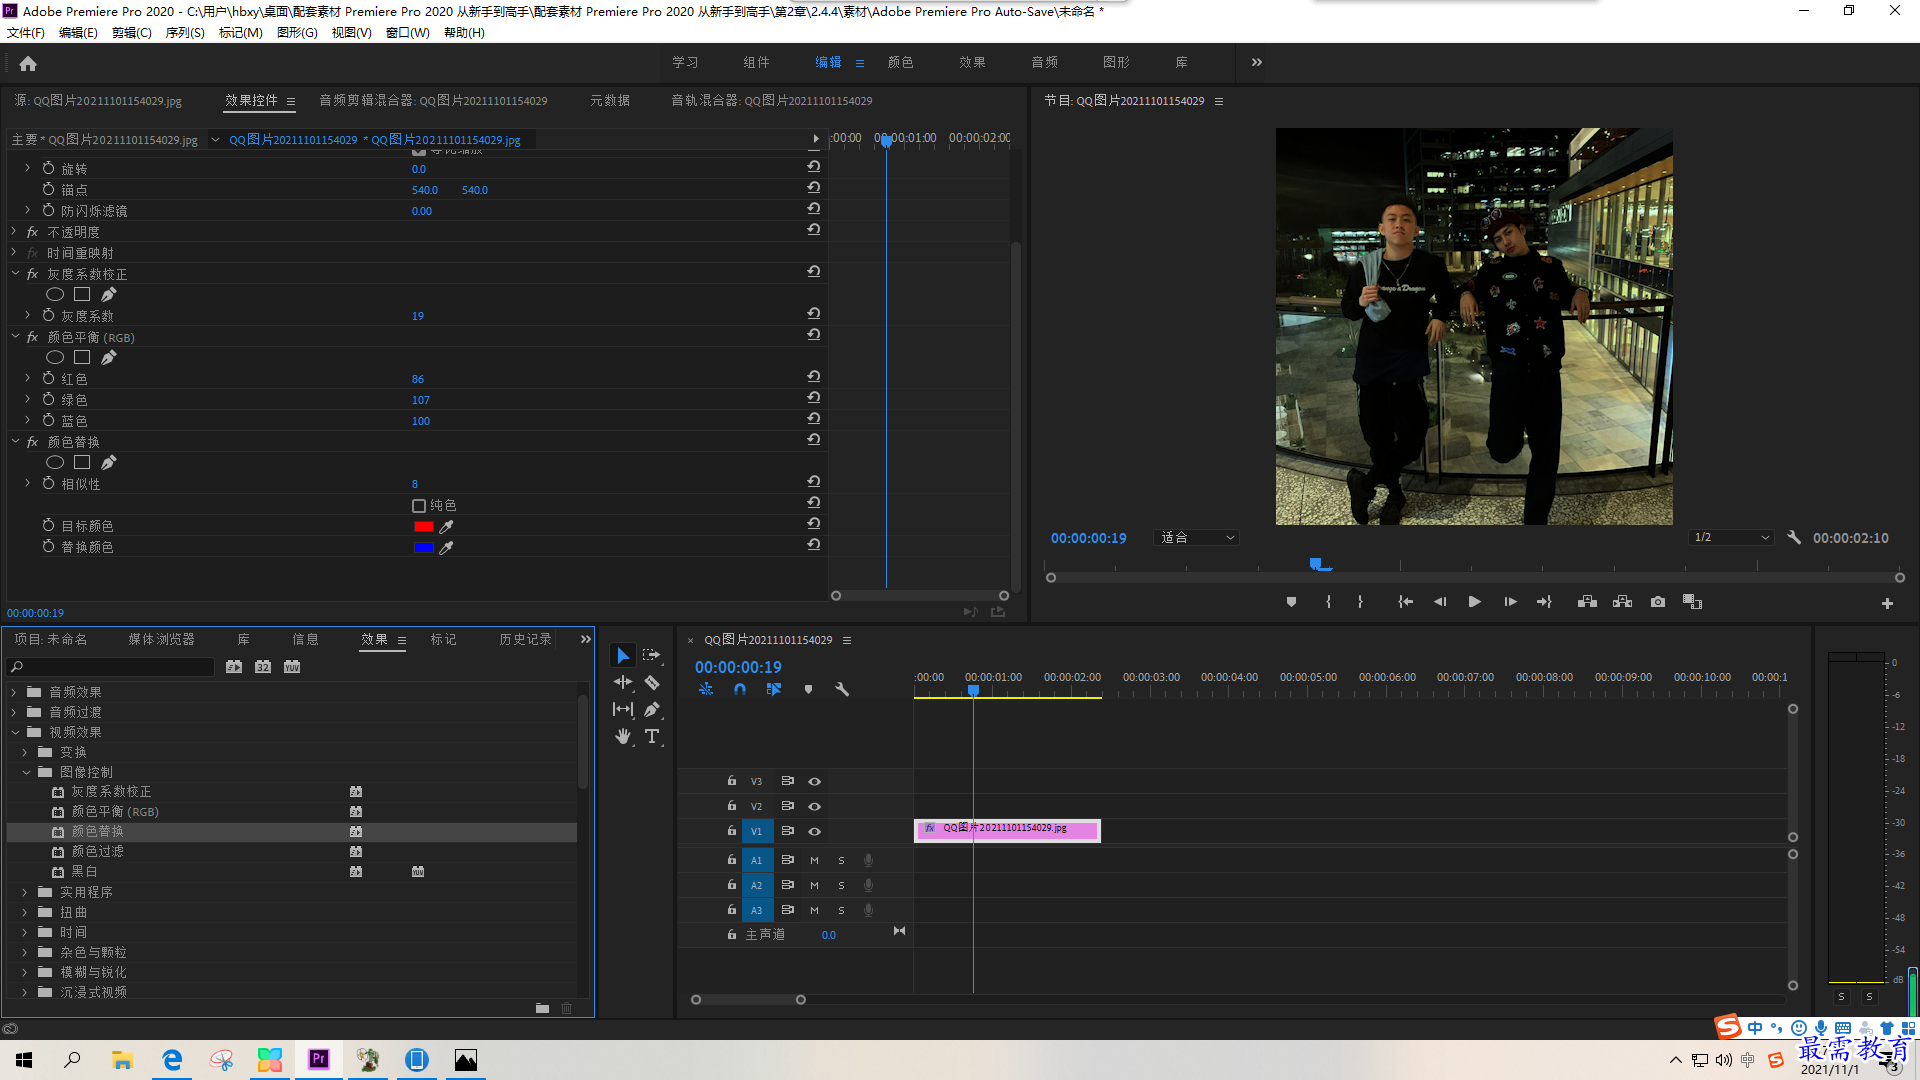
Task: Open the 适合 zoom level dropdown
Action: tap(1196, 538)
